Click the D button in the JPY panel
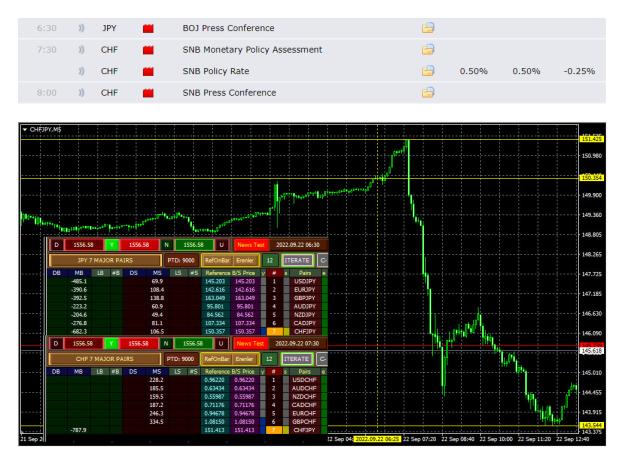The height and width of the screenshot is (465, 625). point(56,245)
